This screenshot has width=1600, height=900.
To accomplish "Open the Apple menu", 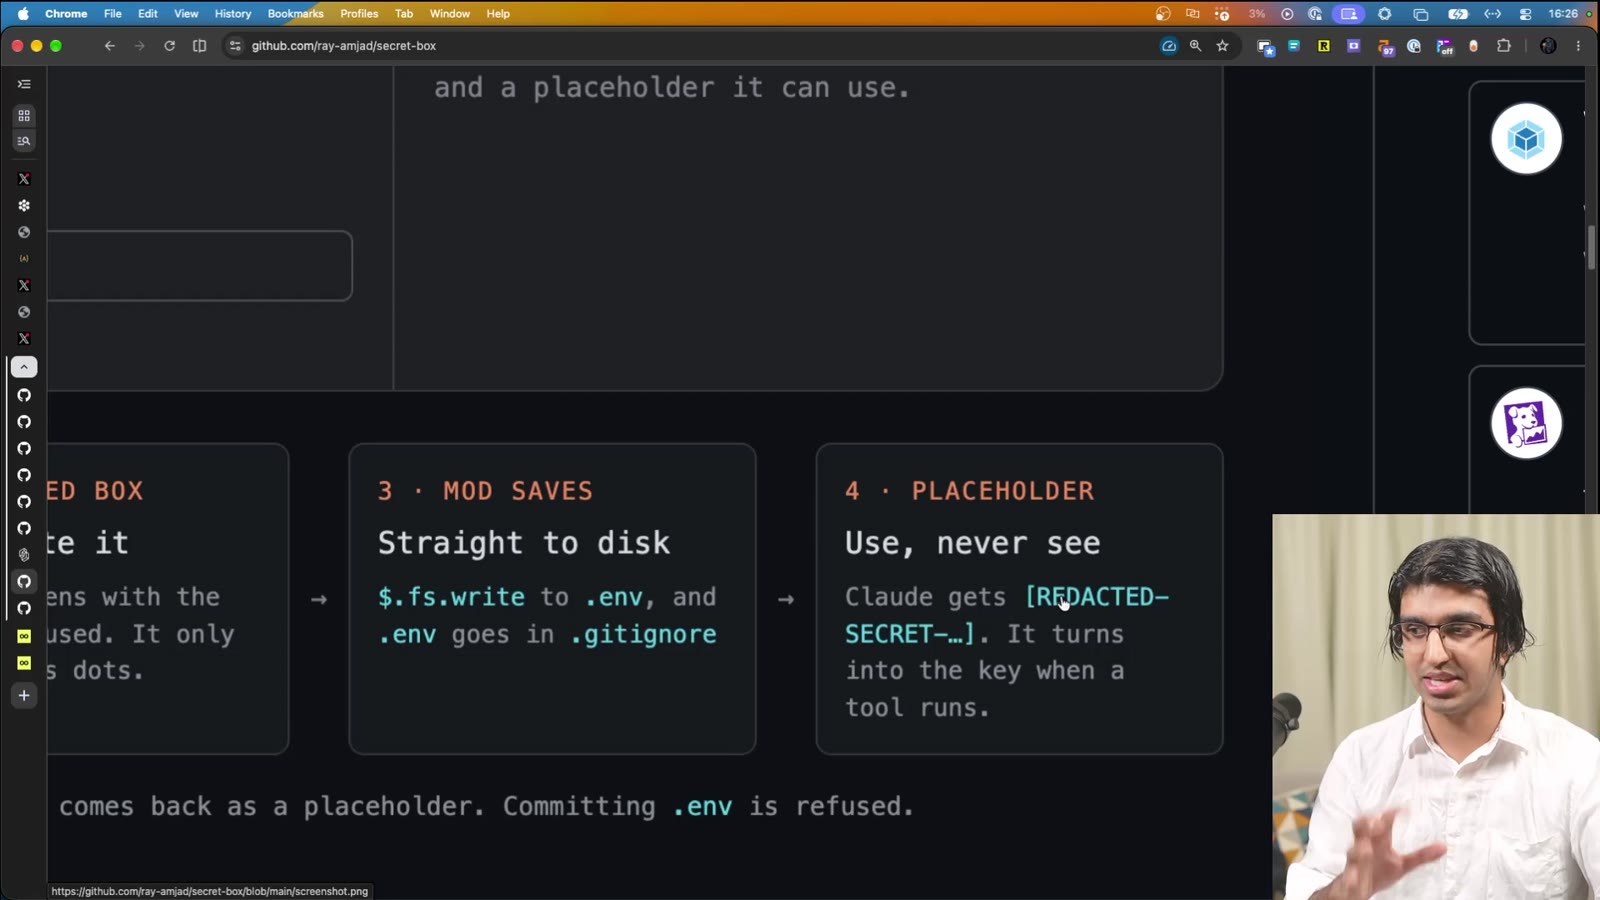I will pos(23,14).
